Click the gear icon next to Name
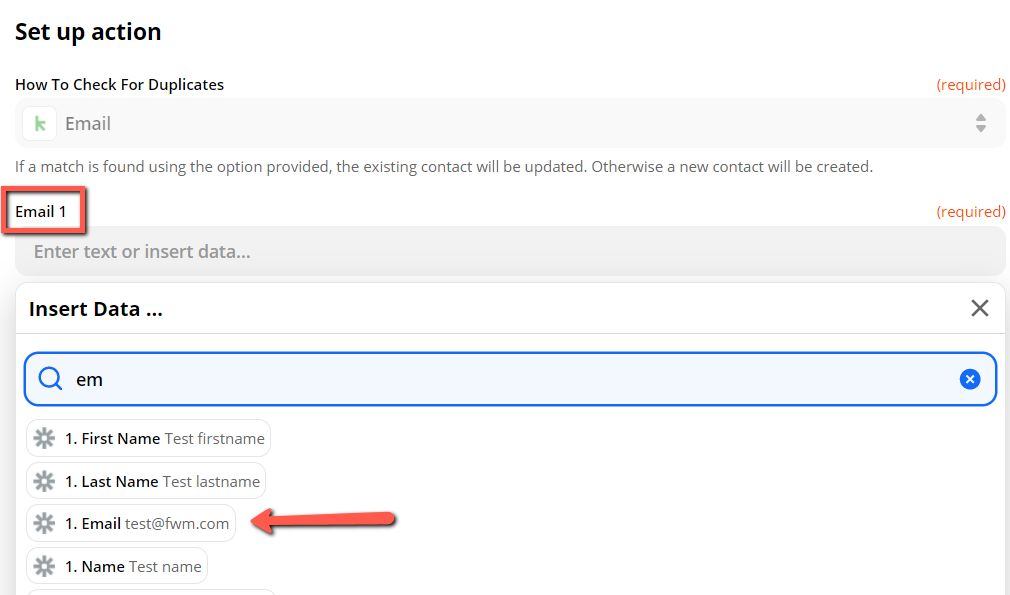1010x595 pixels. [x=44, y=566]
